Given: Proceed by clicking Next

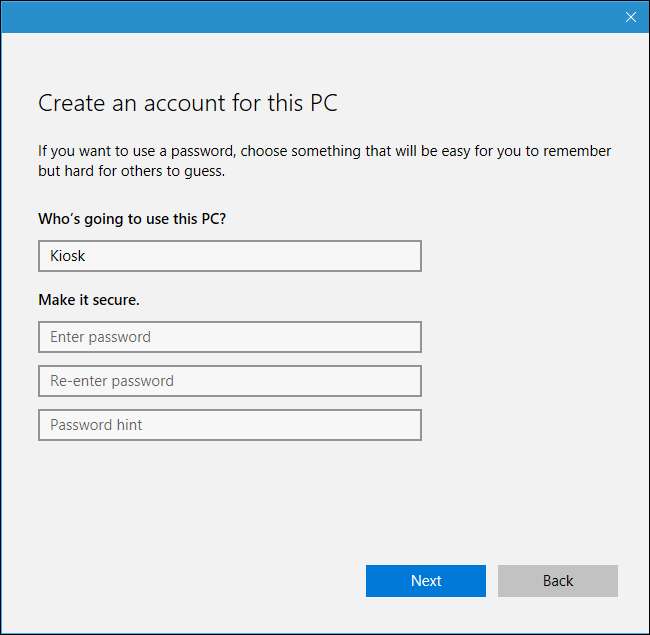Looking at the screenshot, I should (x=425, y=581).
